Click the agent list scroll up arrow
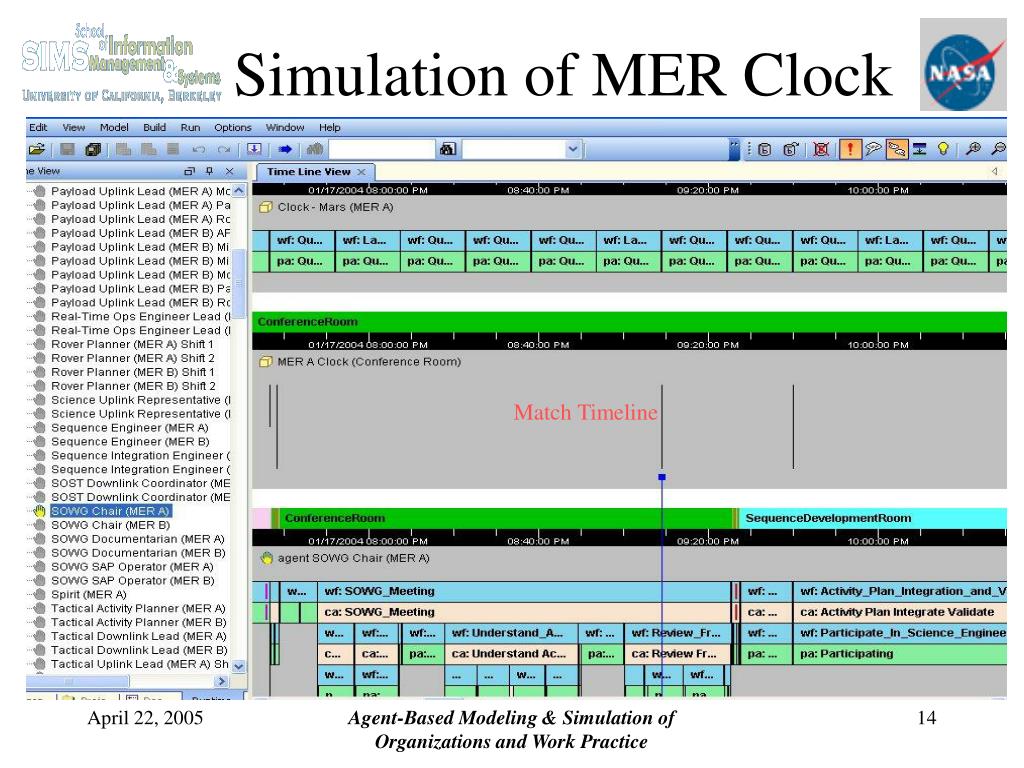 pos(238,191)
